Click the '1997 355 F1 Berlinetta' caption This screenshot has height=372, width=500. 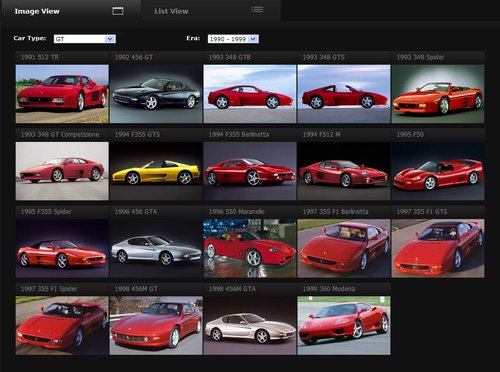tap(335, 212)
